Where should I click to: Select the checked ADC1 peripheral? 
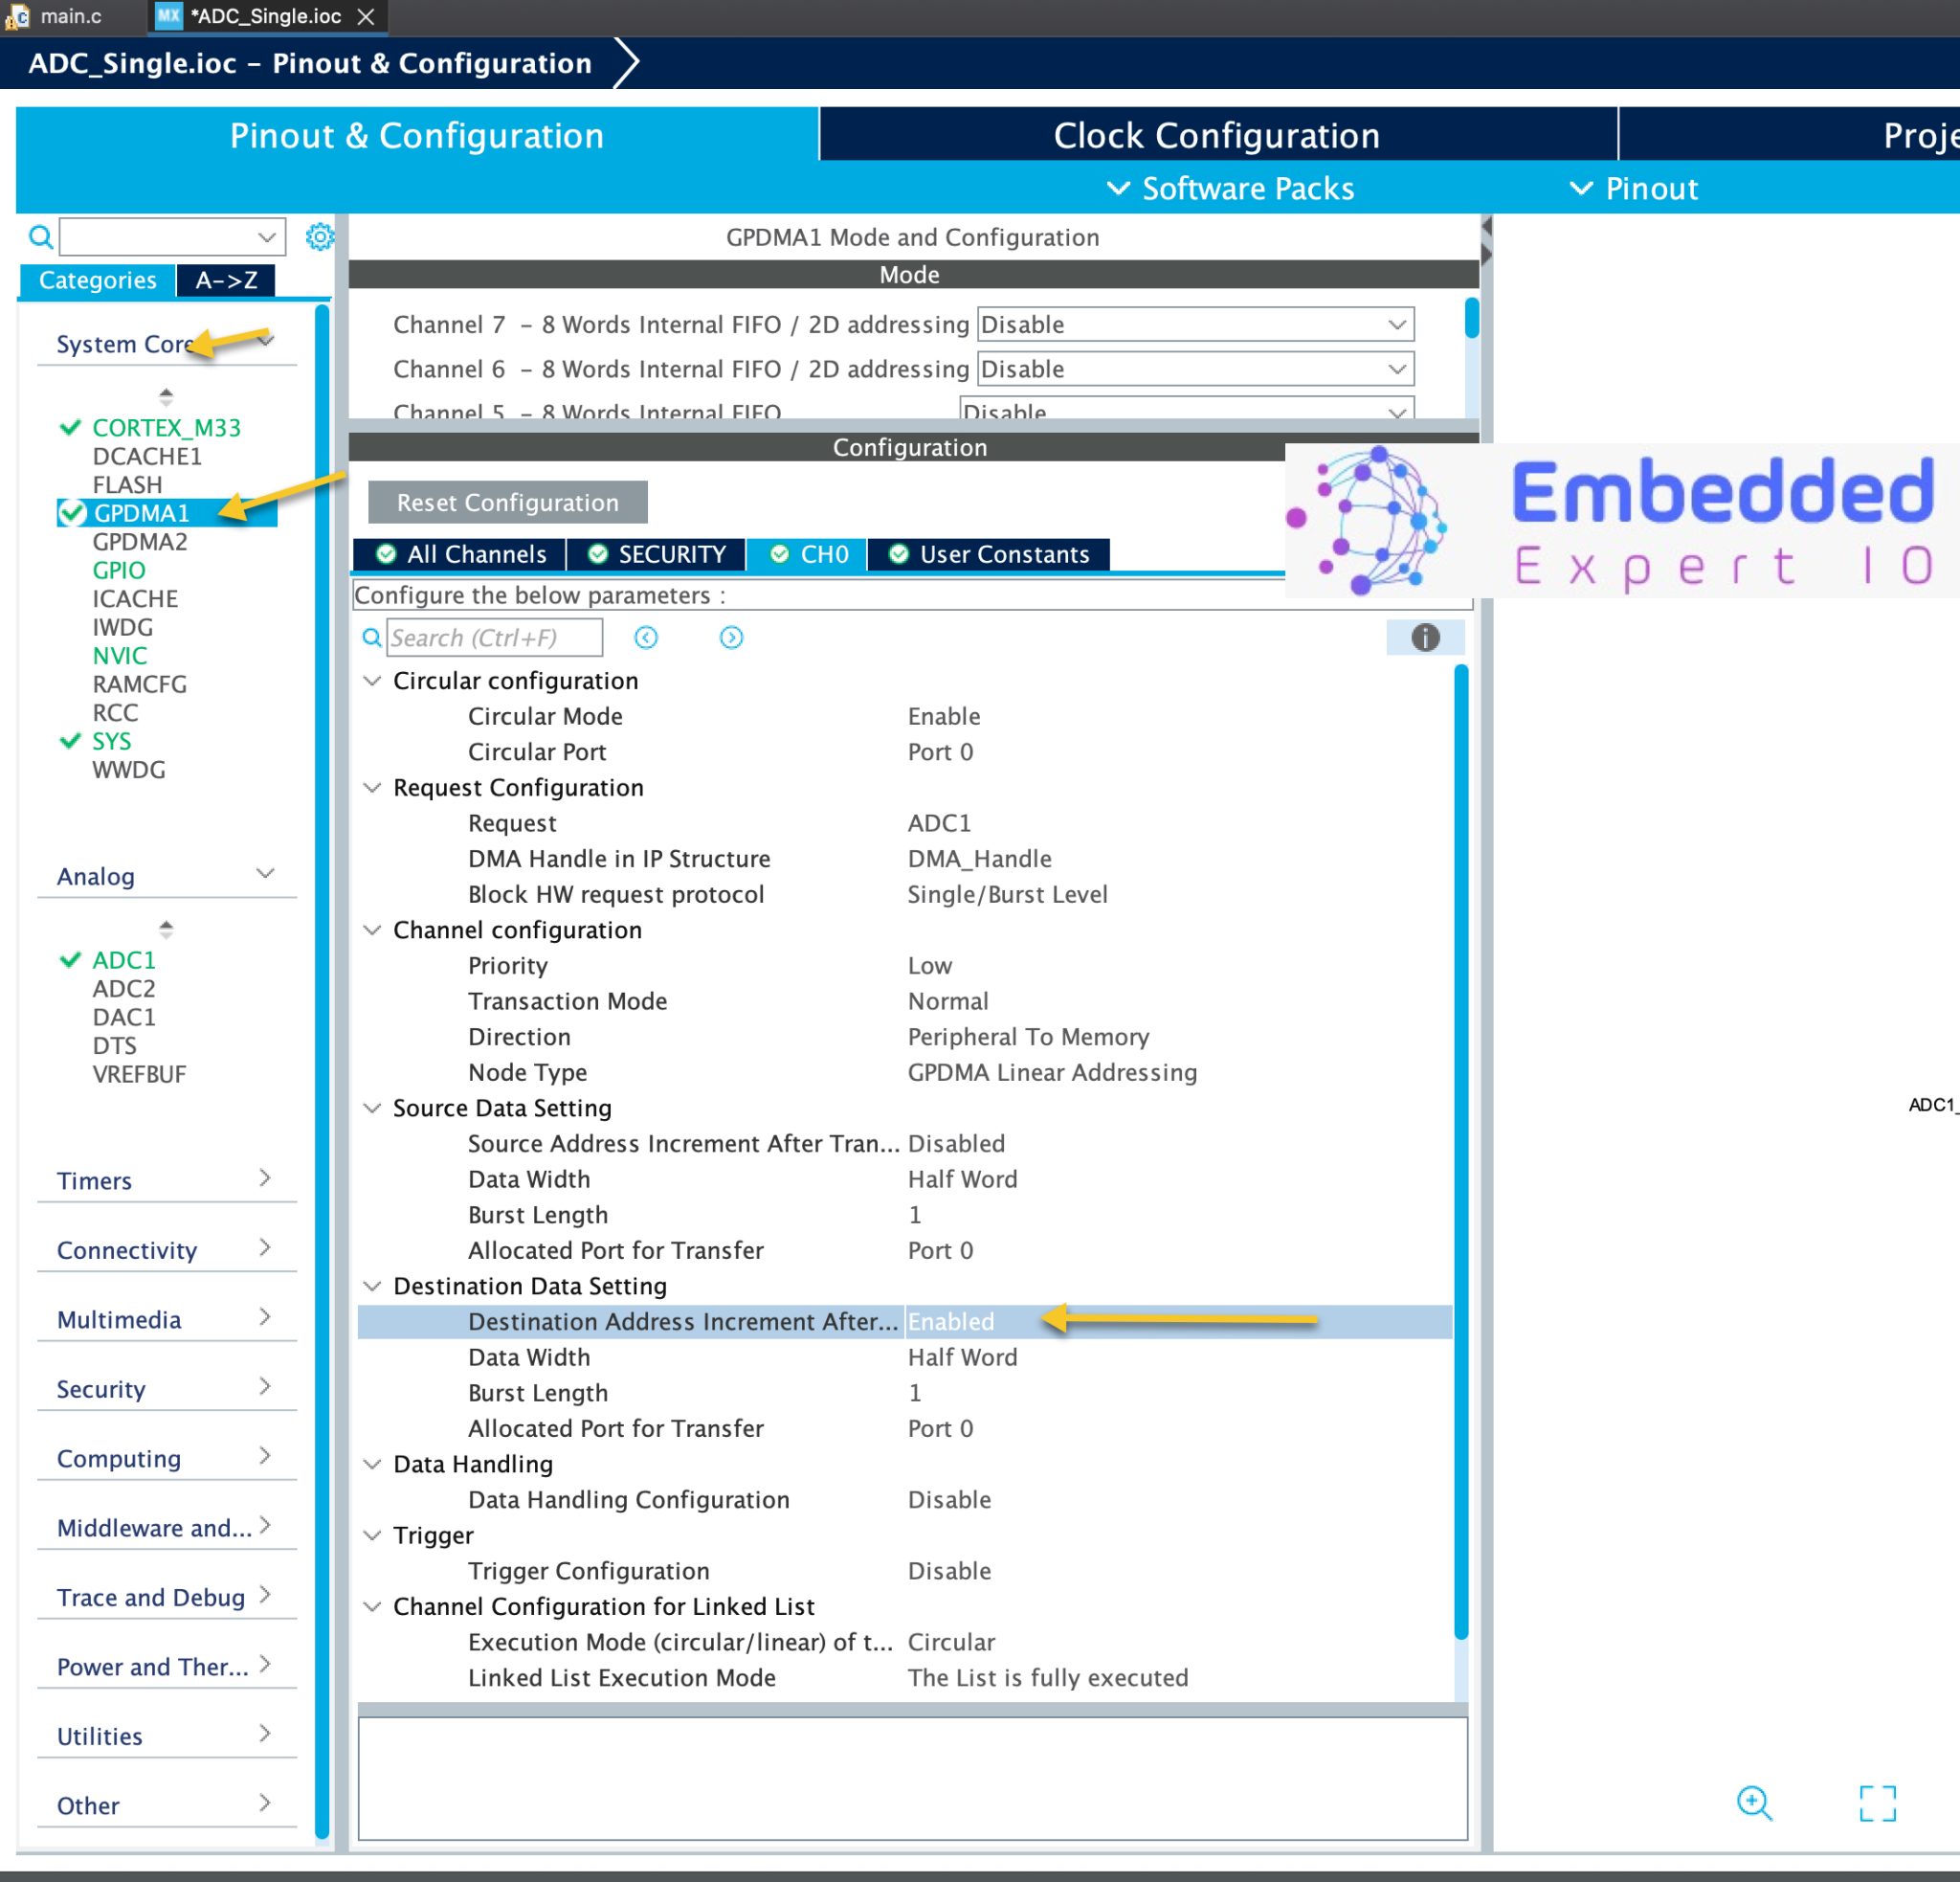123,960
